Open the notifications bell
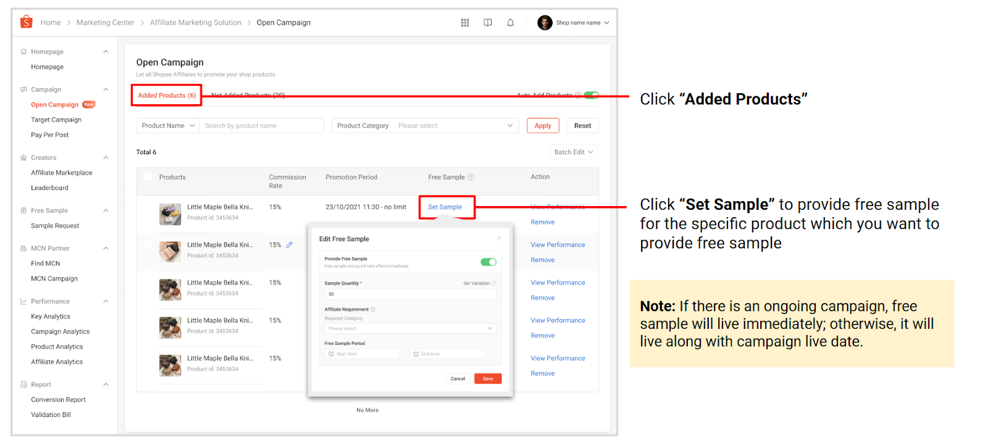Image resolution: width=988 pixels, height=443 pixels. click(x=510, y=23)
